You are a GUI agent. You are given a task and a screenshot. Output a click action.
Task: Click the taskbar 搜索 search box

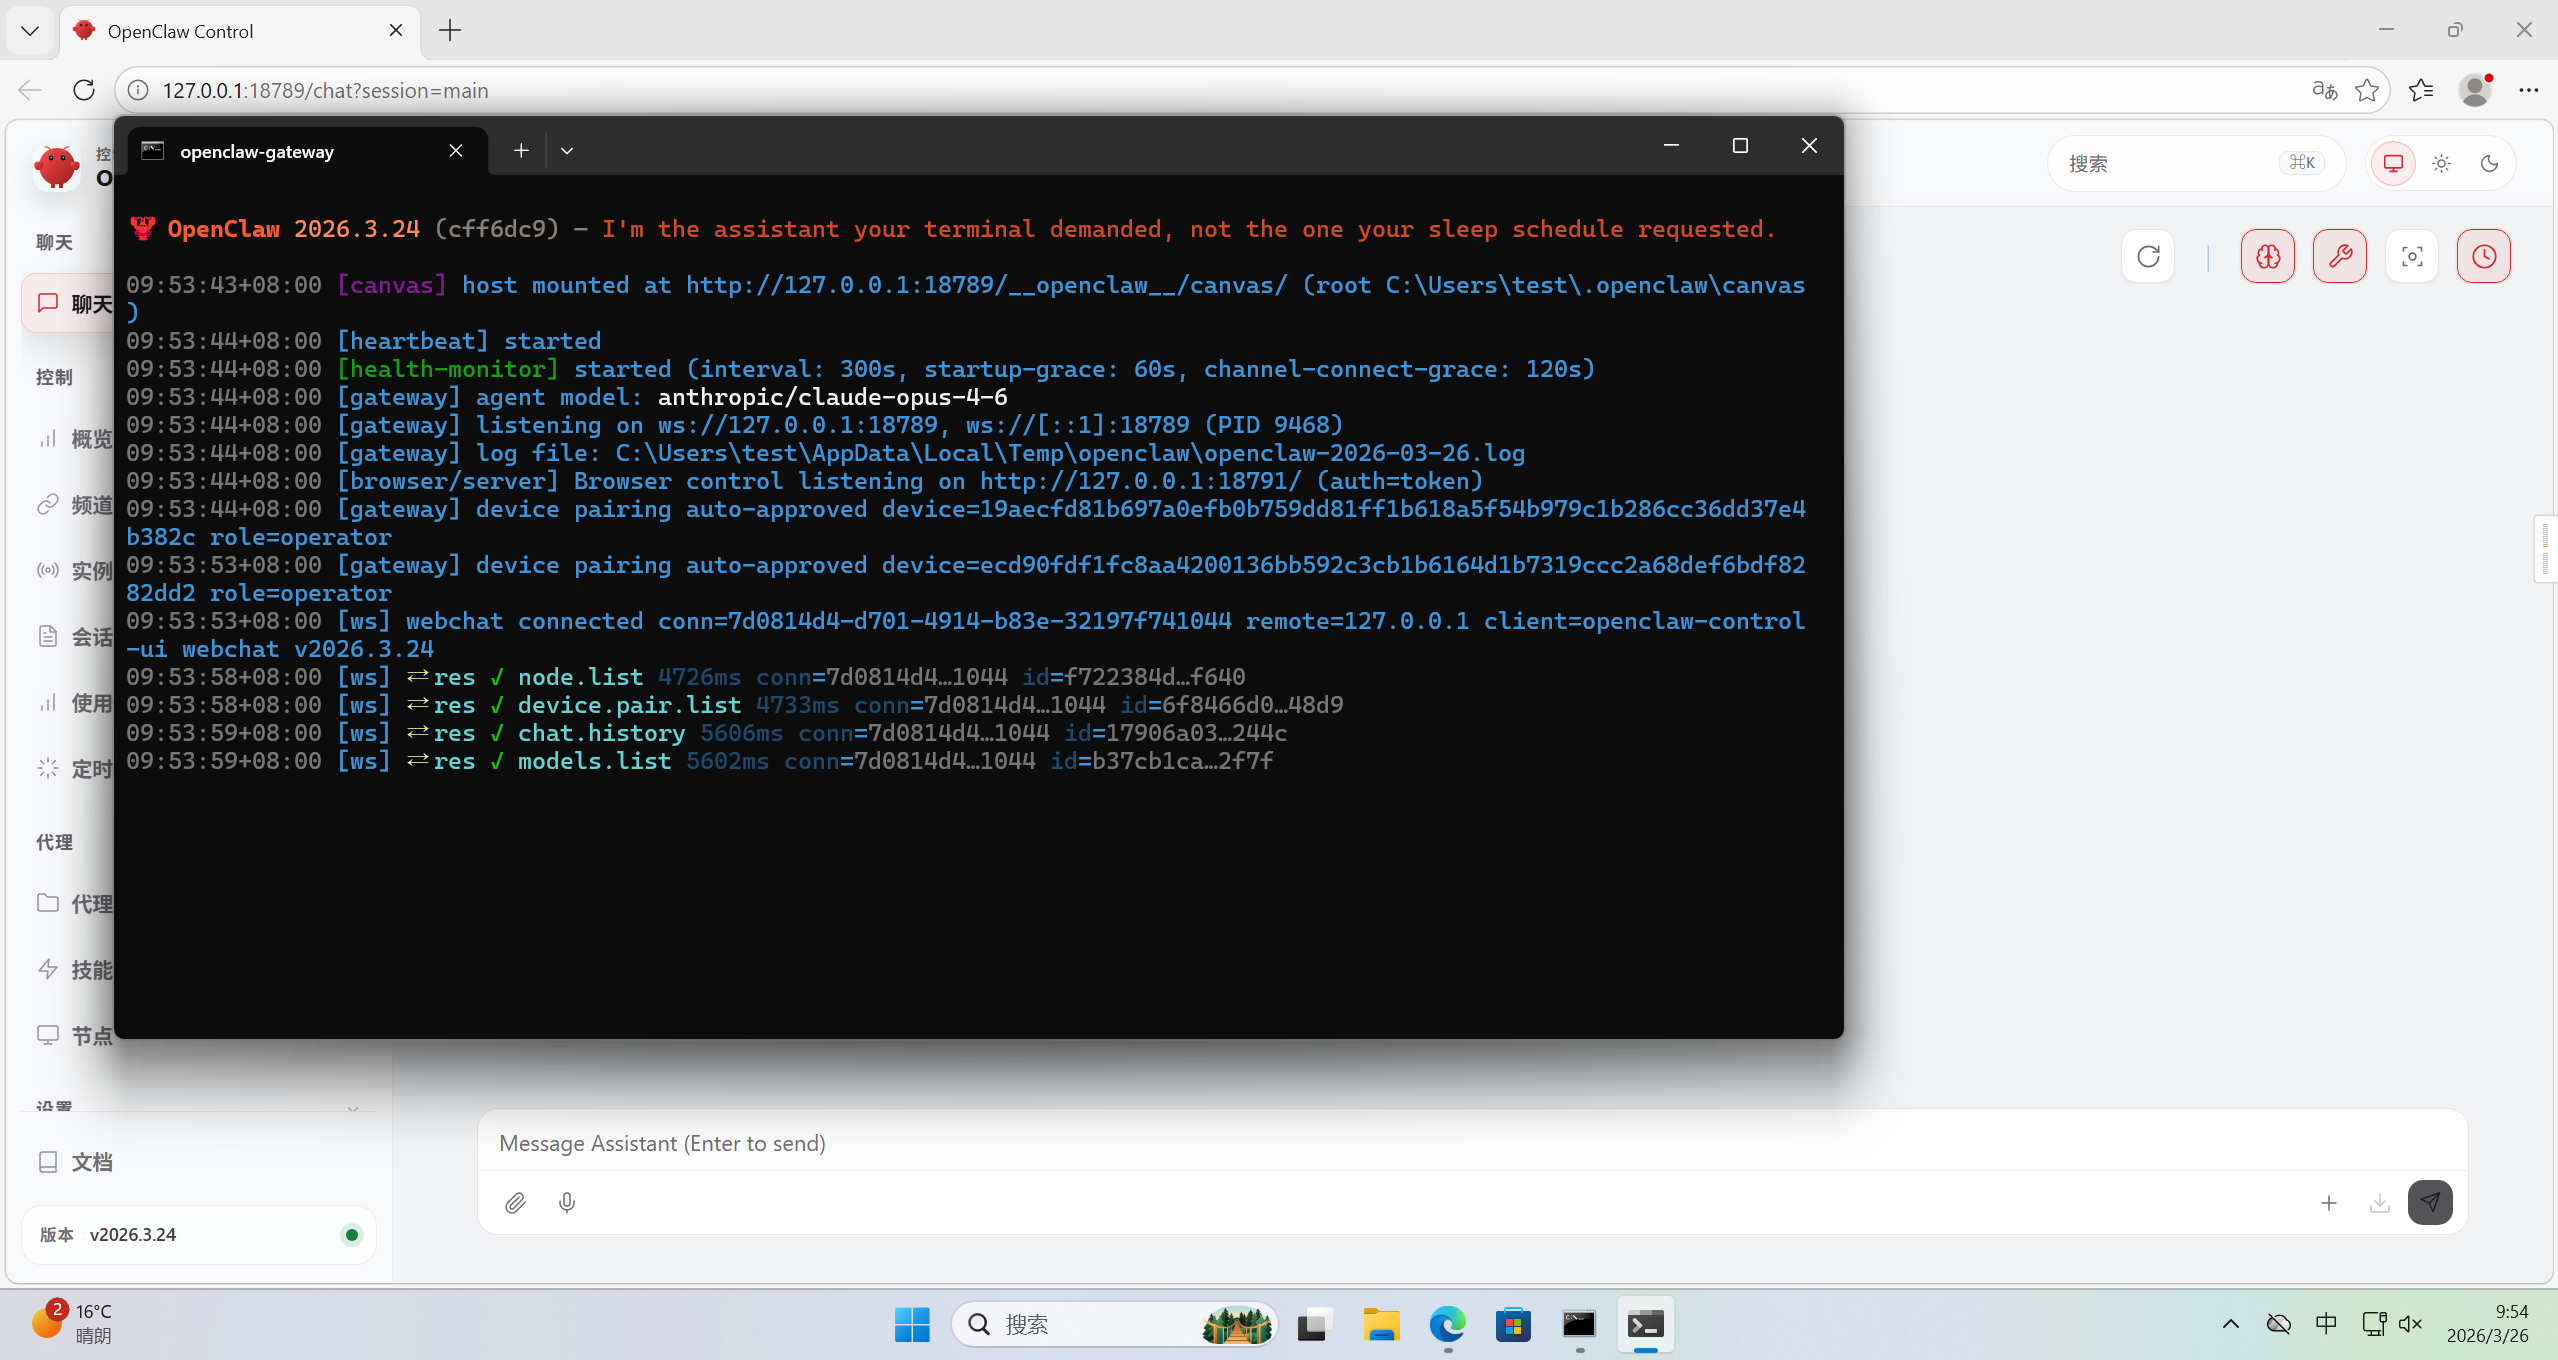coord(1114,1325)
